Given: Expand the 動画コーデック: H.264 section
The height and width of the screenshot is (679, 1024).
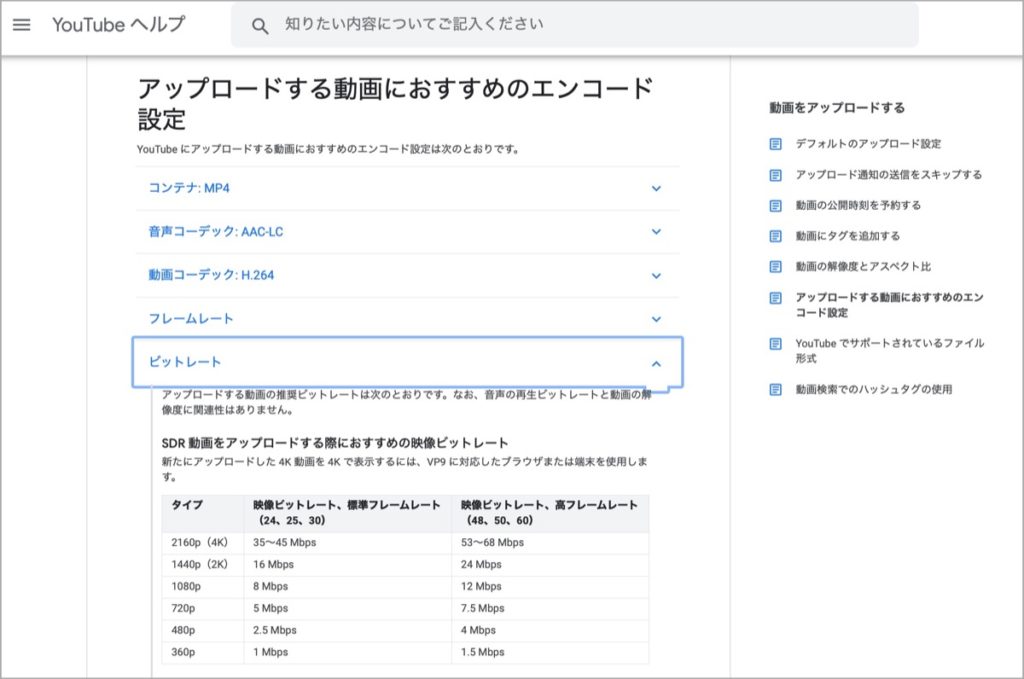Looking at the screenshot, I should click(408, 276).
